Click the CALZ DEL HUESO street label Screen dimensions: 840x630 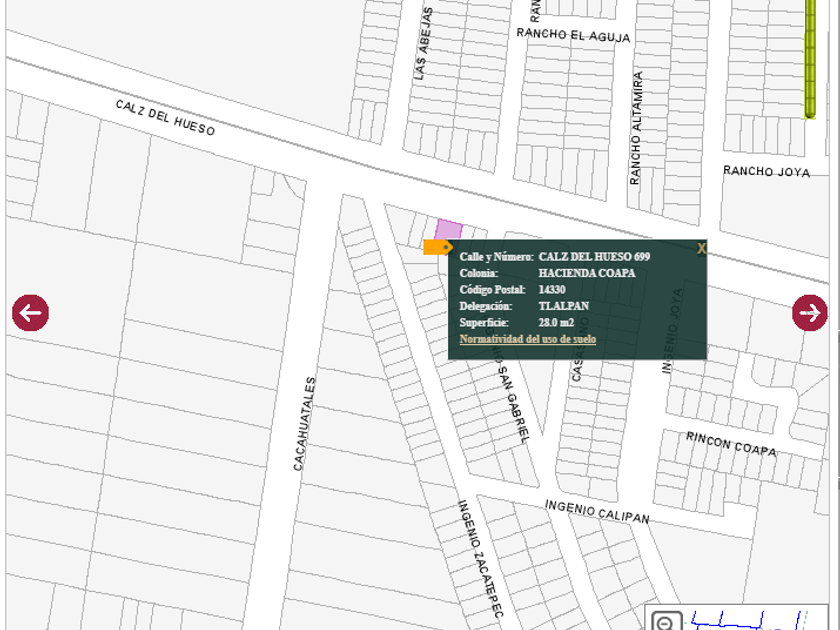tap(166, 117)
